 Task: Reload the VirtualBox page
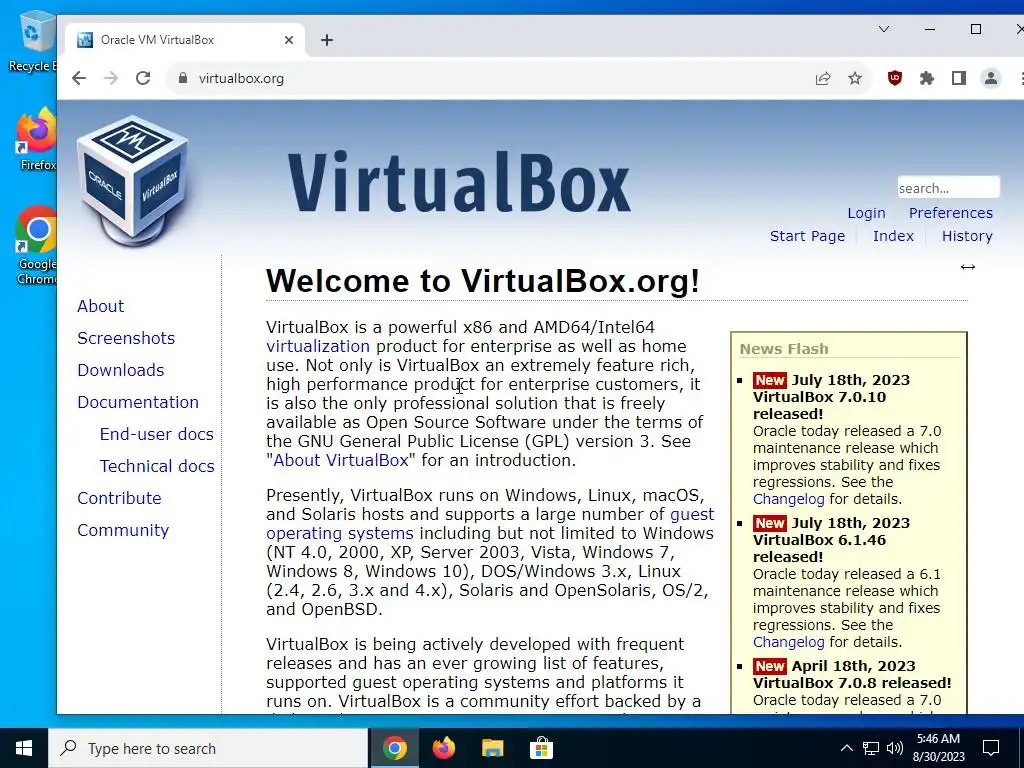click(x=143, y=78)
